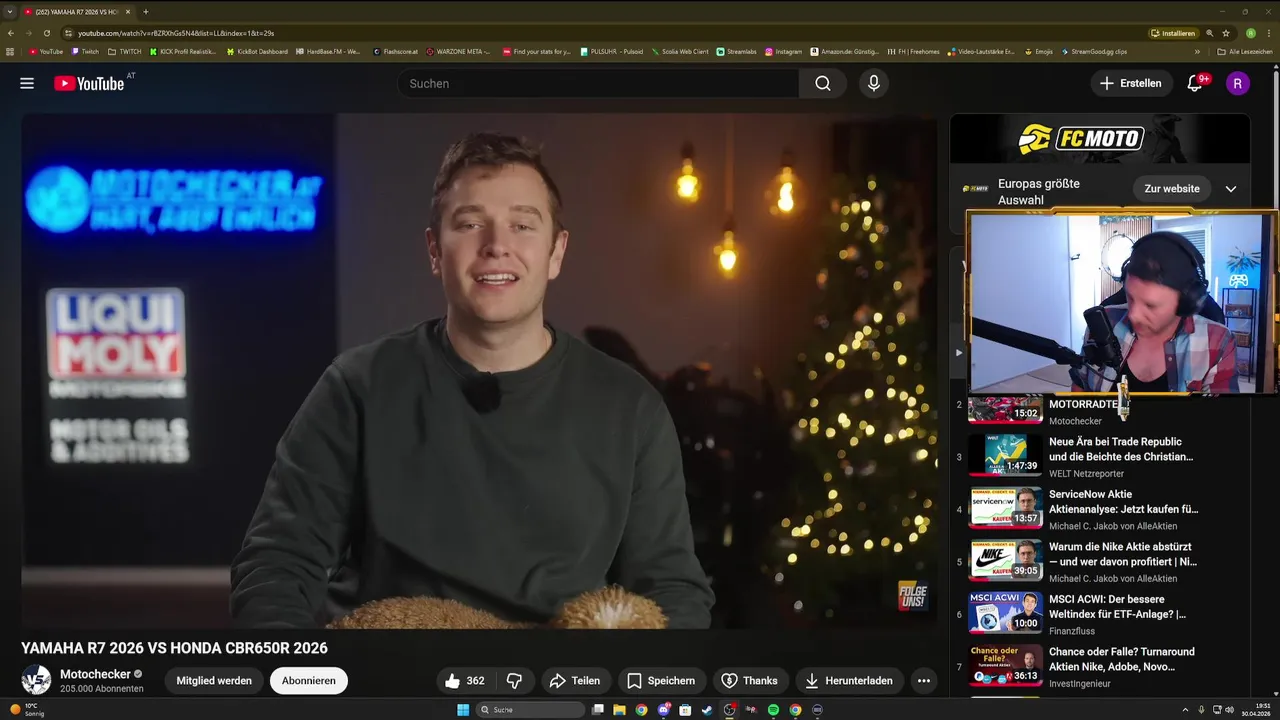Click the main video player
Image resolution: width=1280 pixels, height=720 pixels.
pyautogui.click(x=480, y=371)
